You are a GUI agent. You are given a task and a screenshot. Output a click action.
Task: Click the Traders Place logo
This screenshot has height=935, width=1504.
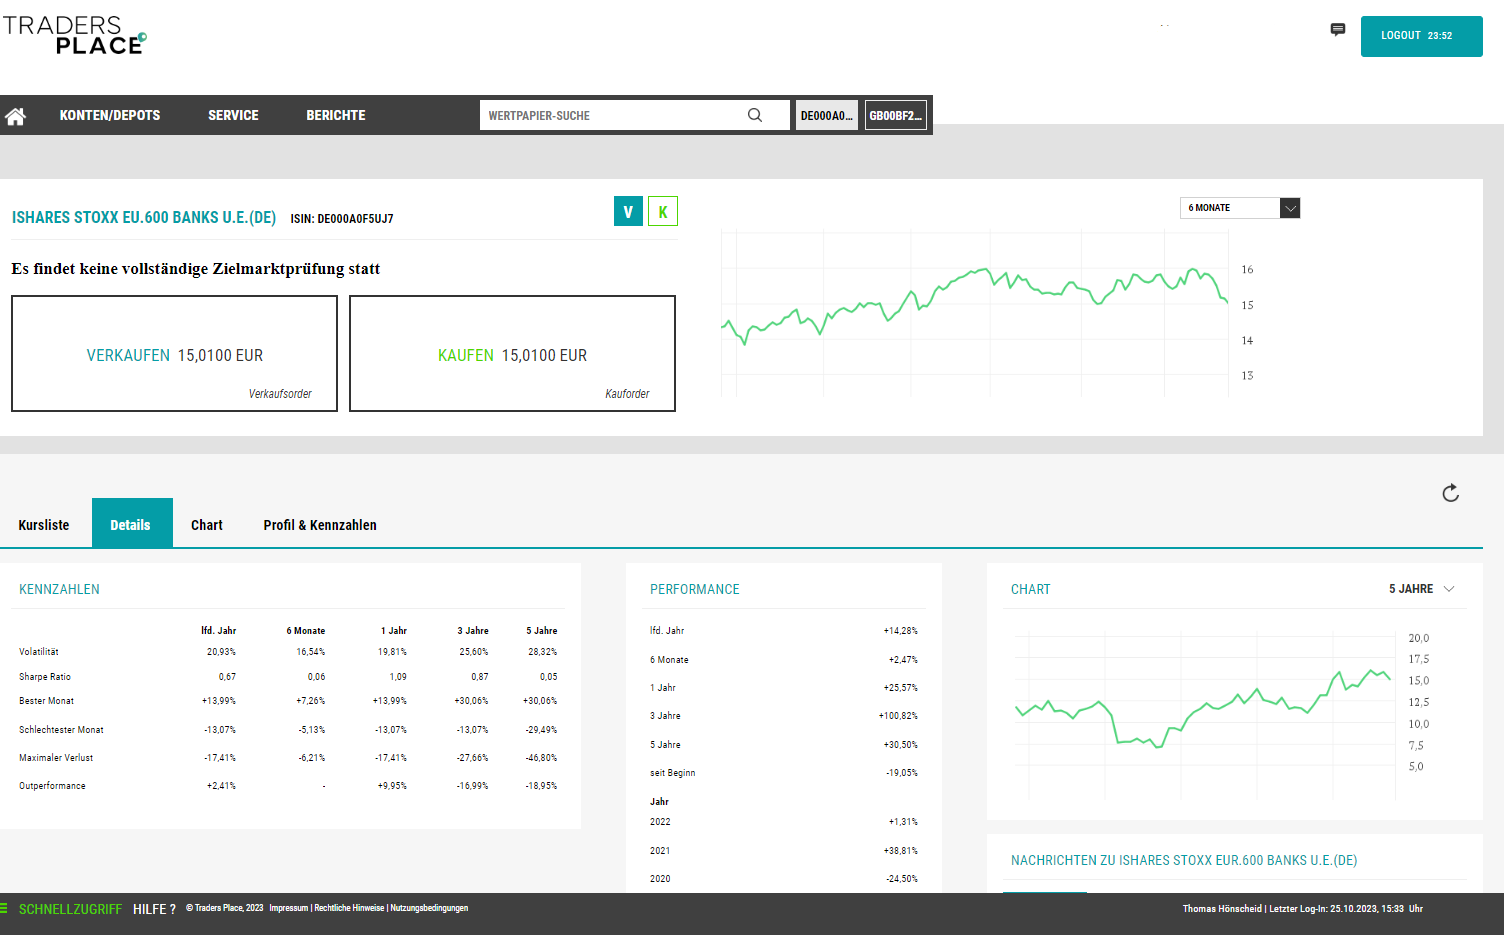(x=75, y=35)
